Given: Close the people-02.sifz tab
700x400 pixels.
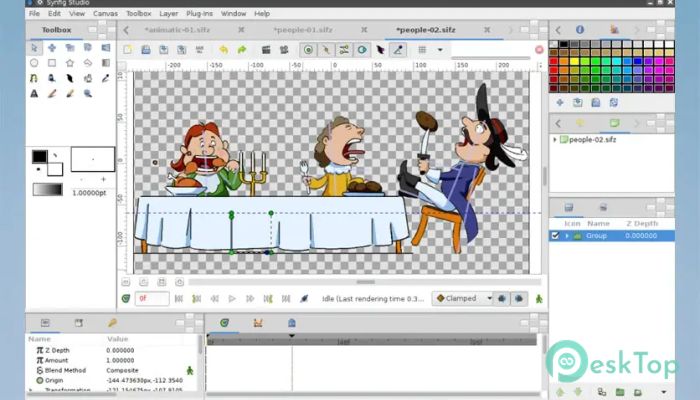Looking at the screenshot, I should [x=487, y=30].
